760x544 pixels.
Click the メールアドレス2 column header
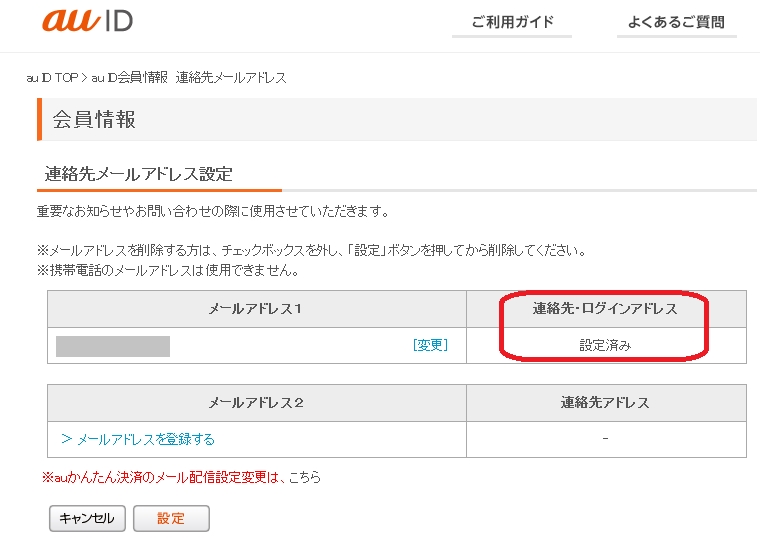[x=256, y=402]
